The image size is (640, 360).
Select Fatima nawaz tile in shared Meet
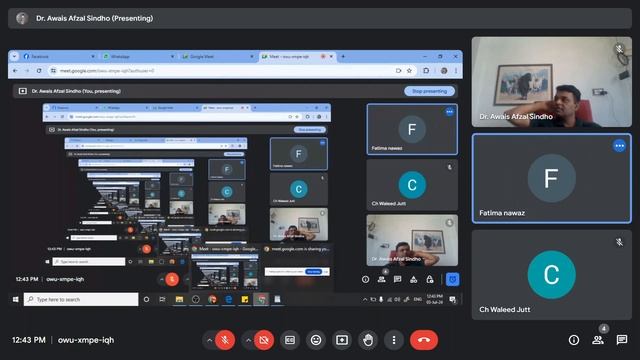[x=412, y=129]
